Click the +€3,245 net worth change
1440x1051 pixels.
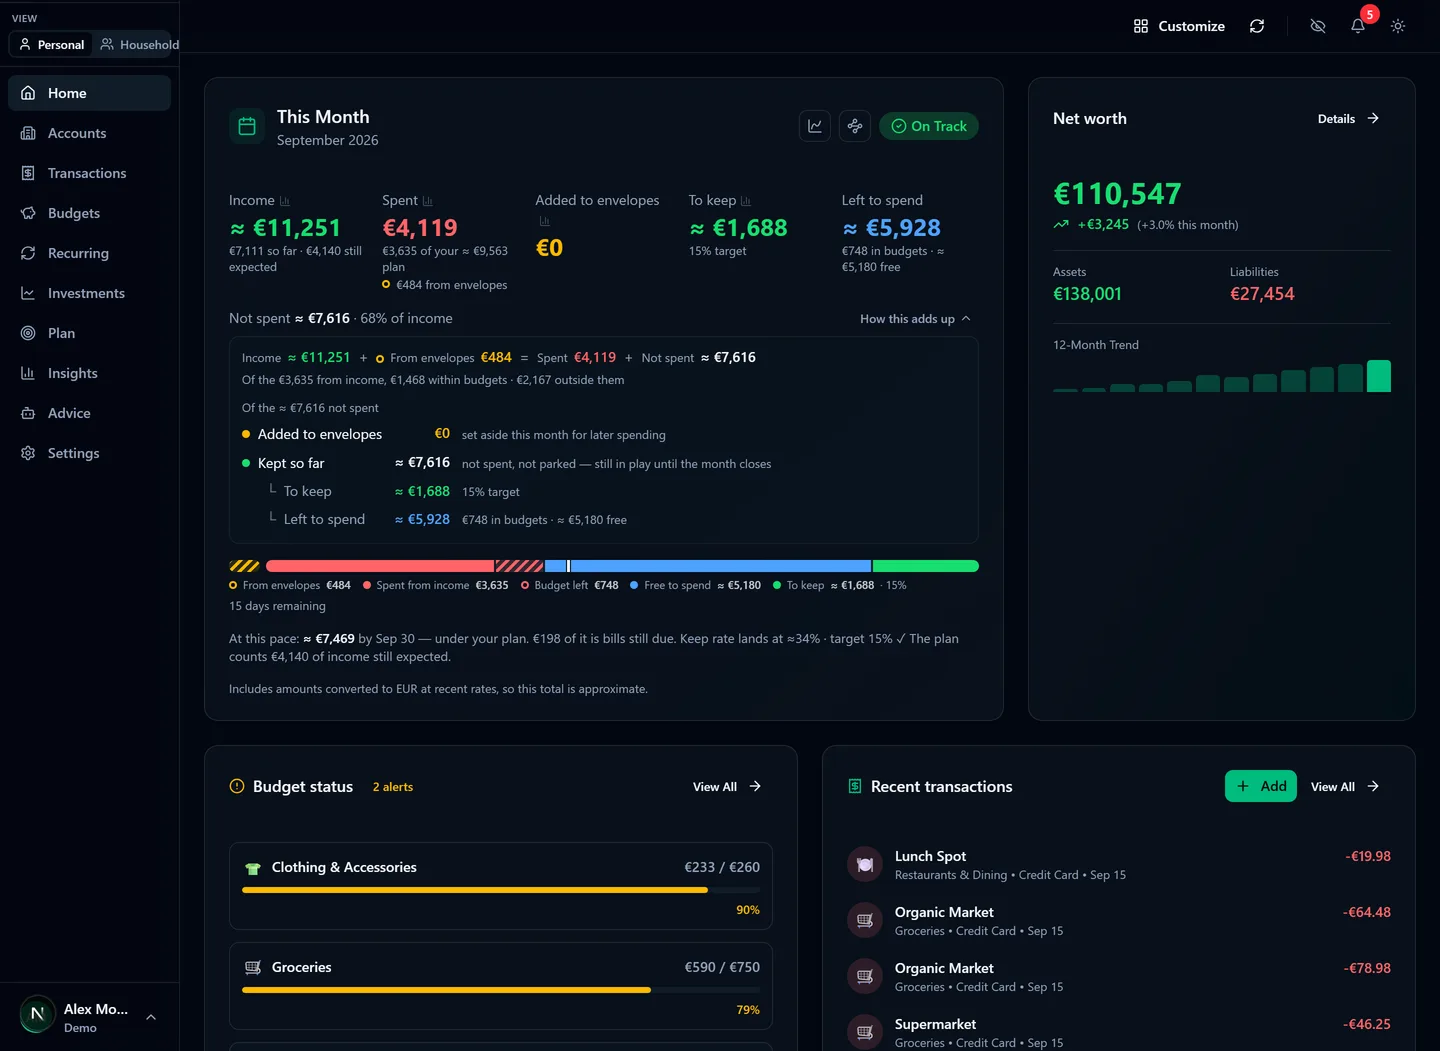click(x=1103, y=224)
